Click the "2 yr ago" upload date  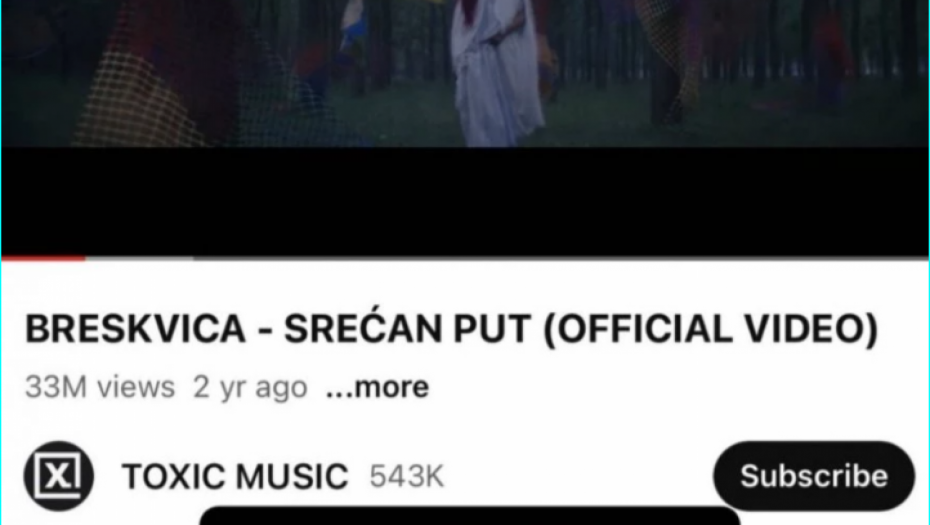tap(250, 387)
